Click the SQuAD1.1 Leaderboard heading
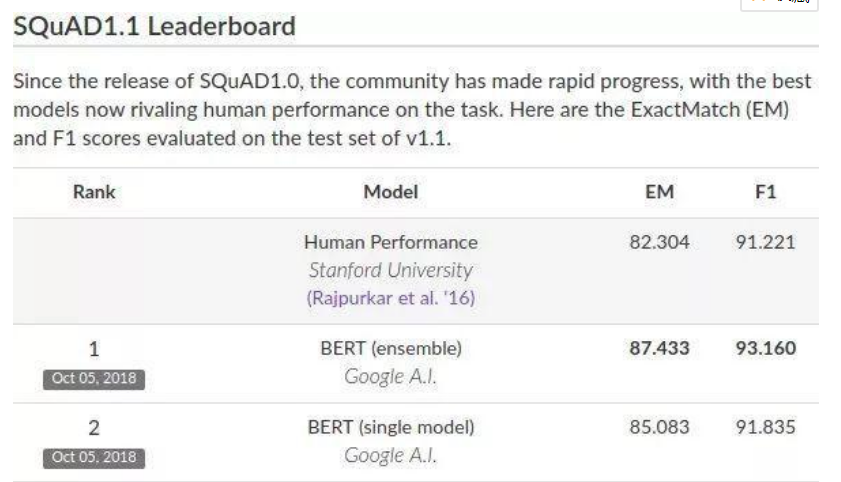Screen dimensions: 841x482 point(154,26)
